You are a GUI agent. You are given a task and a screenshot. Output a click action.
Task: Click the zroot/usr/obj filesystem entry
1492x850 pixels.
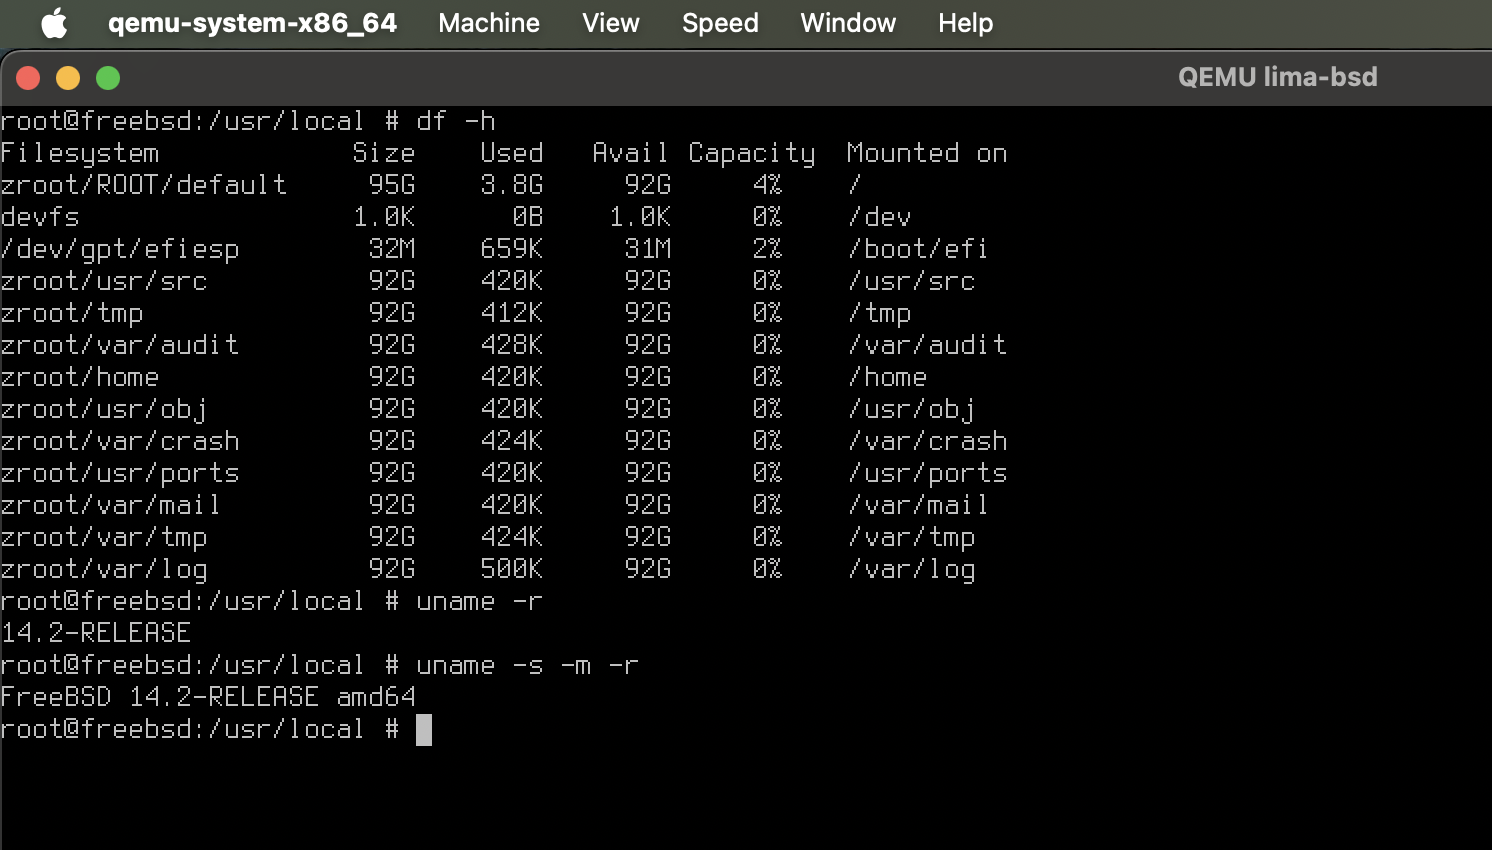pyautogui.click(x=104, y=409)
